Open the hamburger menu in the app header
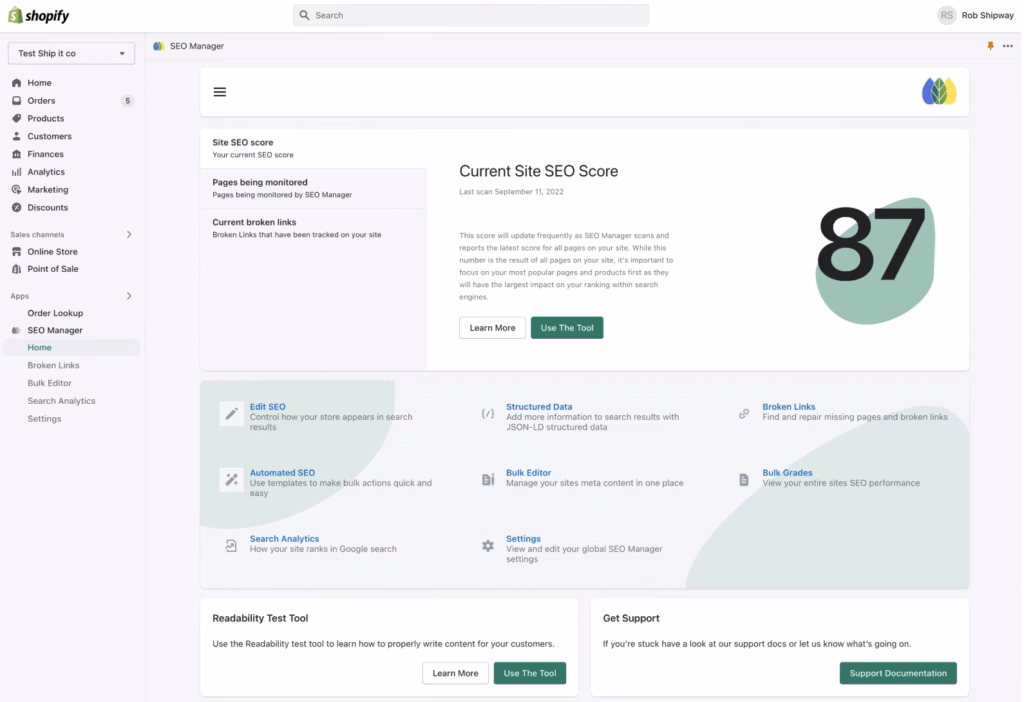The height and width of the screenshot is (702, 1024). (219, 91)
